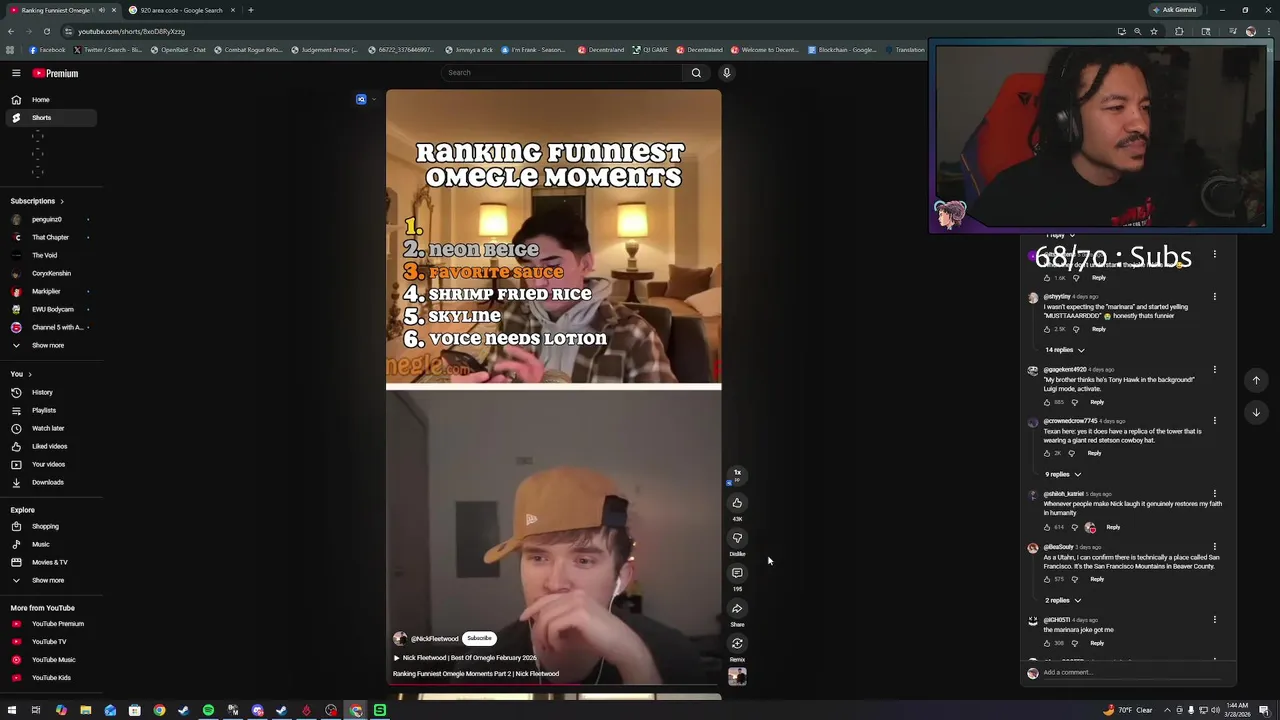Image resolution: width=1280 pixels, height=720 pixels.
Task: Reply to the @shiloh_katriel comment
Action: [x=1113, y=527]
